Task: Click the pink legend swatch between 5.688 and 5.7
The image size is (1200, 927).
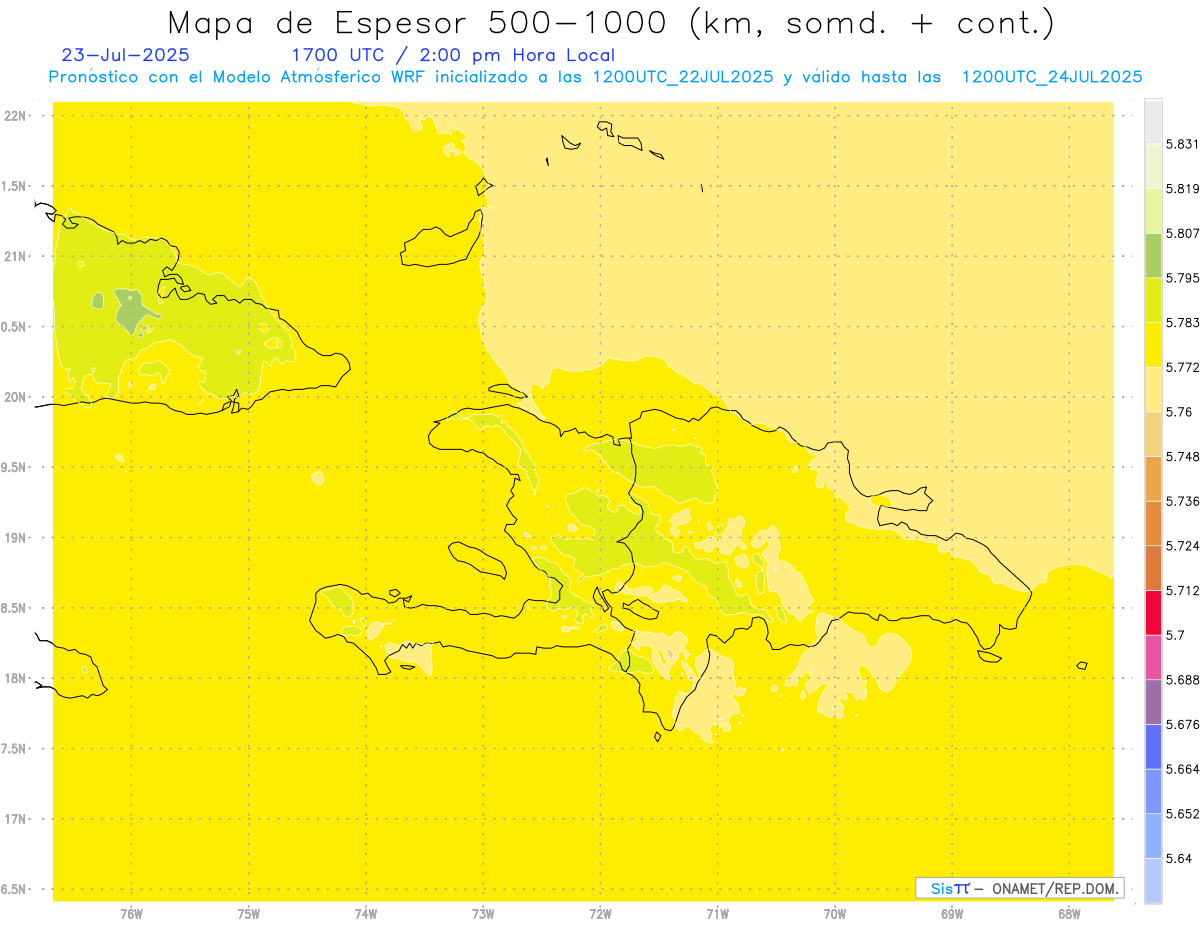Action: 1153,657
